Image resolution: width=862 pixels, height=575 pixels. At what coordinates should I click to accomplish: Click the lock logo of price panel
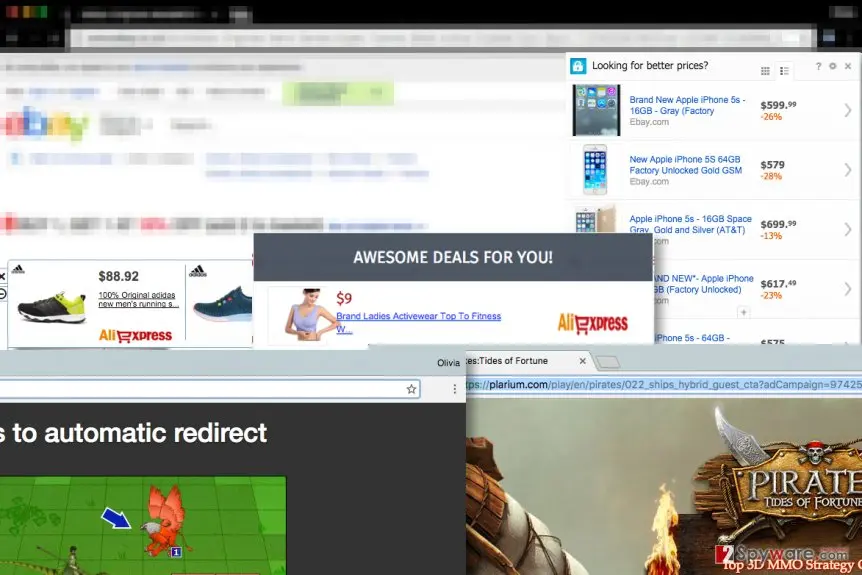[578, 66]
